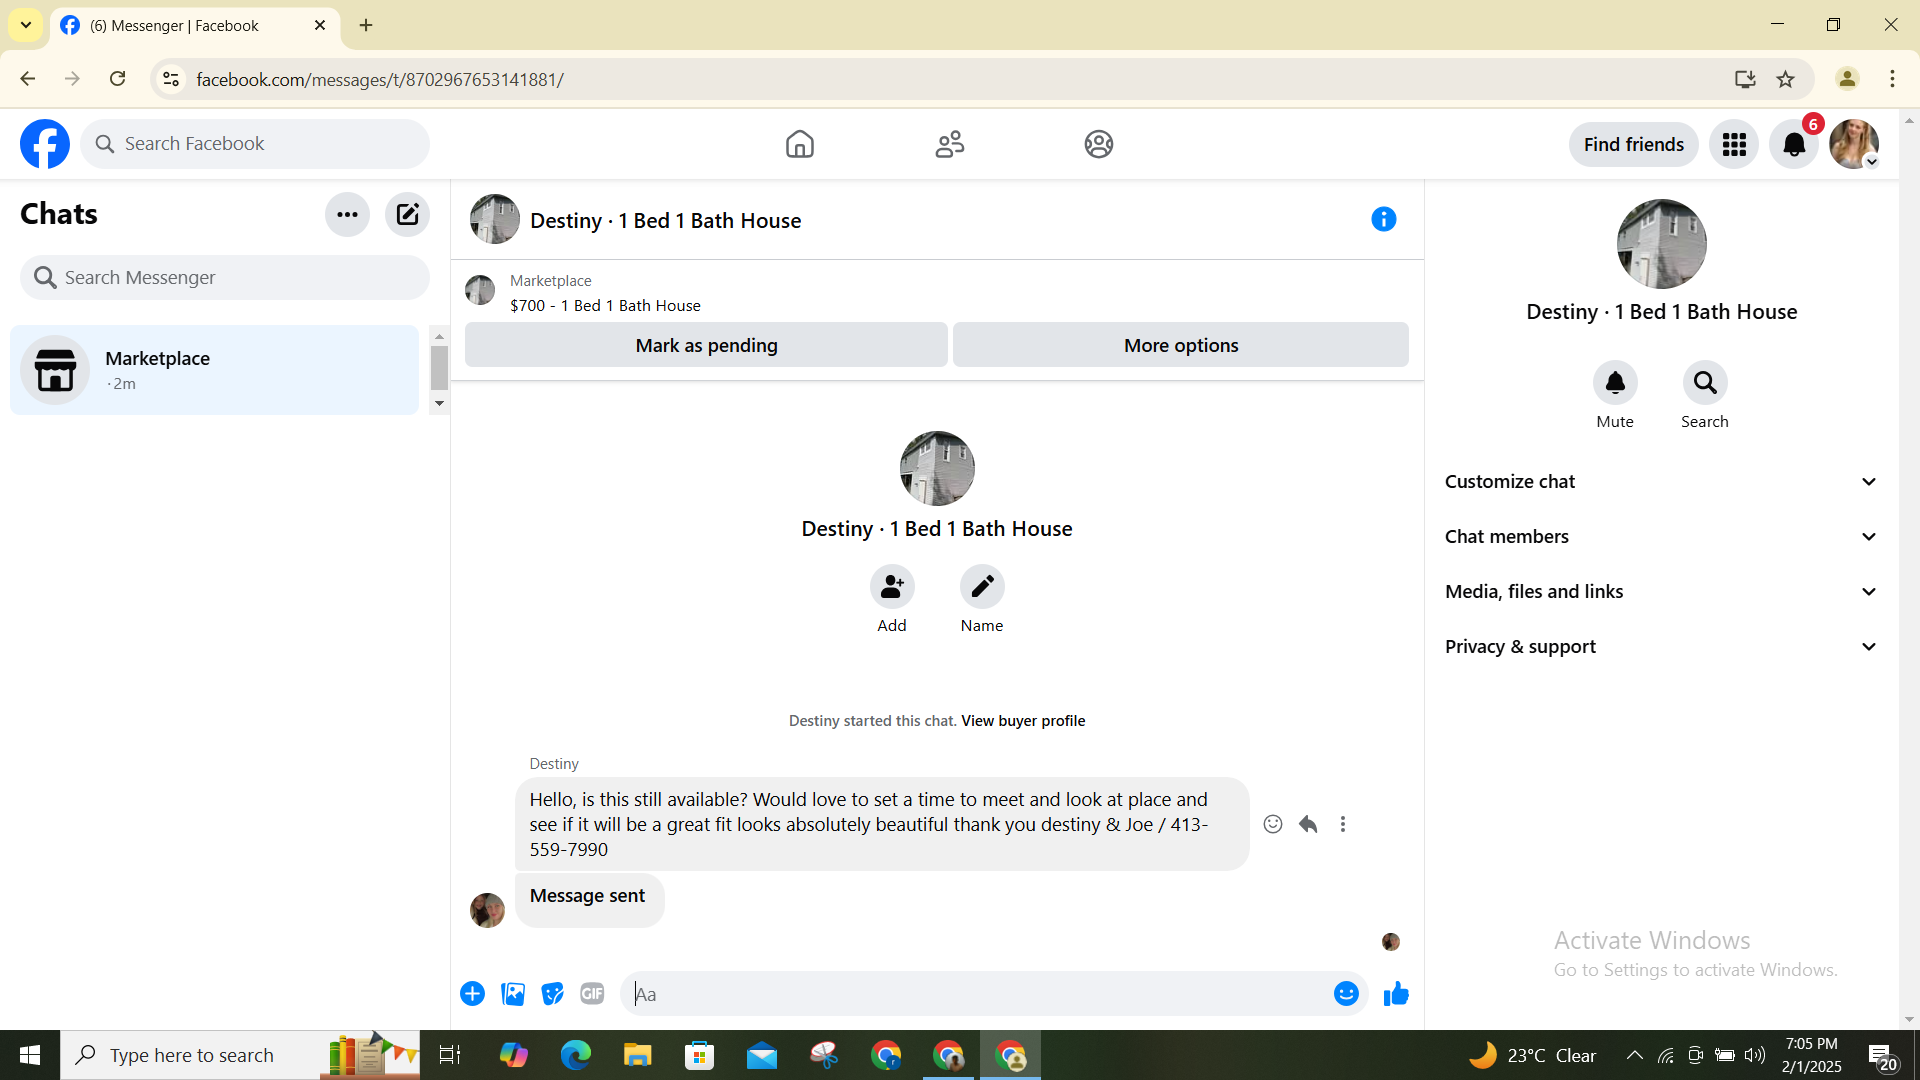Click the chat list scrollbar
1920x1080 pixels.
coord(439,368)
